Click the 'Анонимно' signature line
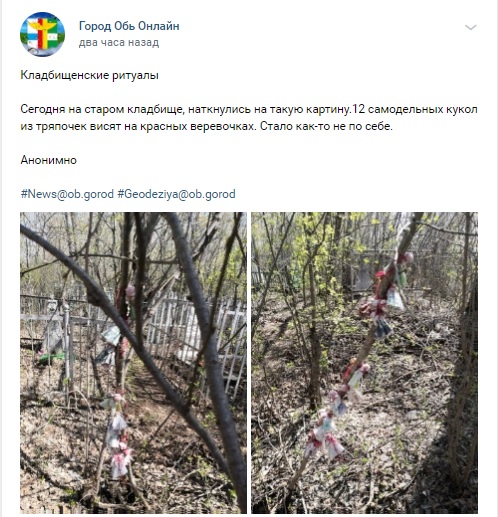Image resolution: width=498 pixels, height=517 pixels. click(49, 160)
